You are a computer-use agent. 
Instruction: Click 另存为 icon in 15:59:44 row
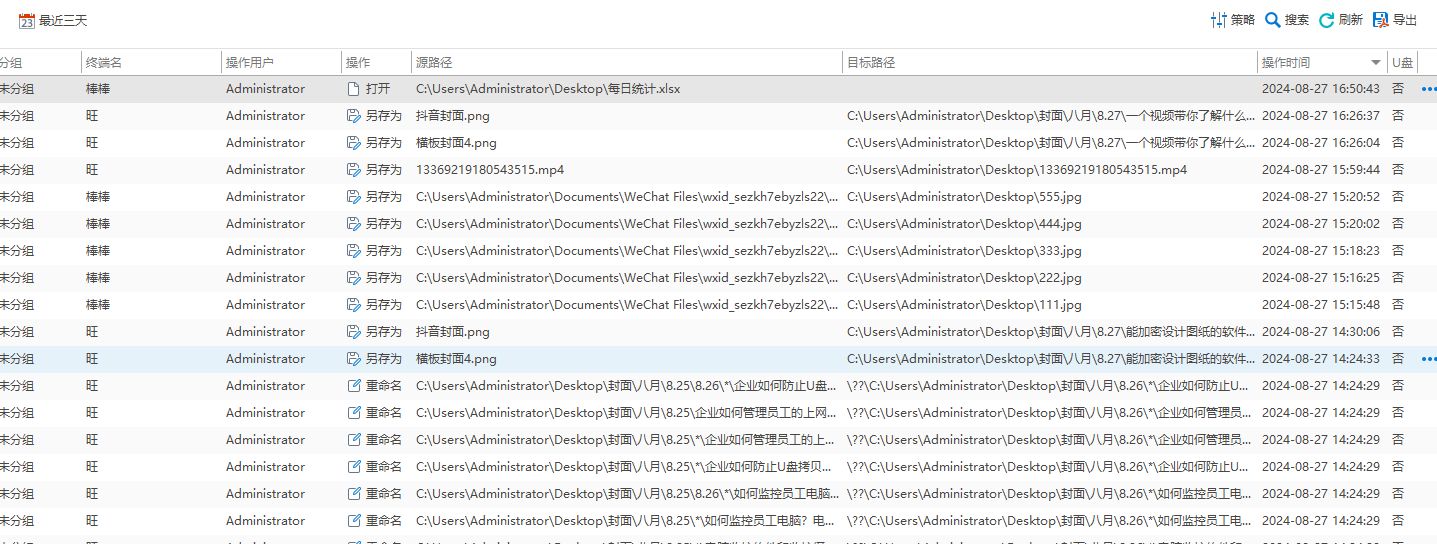click(353, 170)
